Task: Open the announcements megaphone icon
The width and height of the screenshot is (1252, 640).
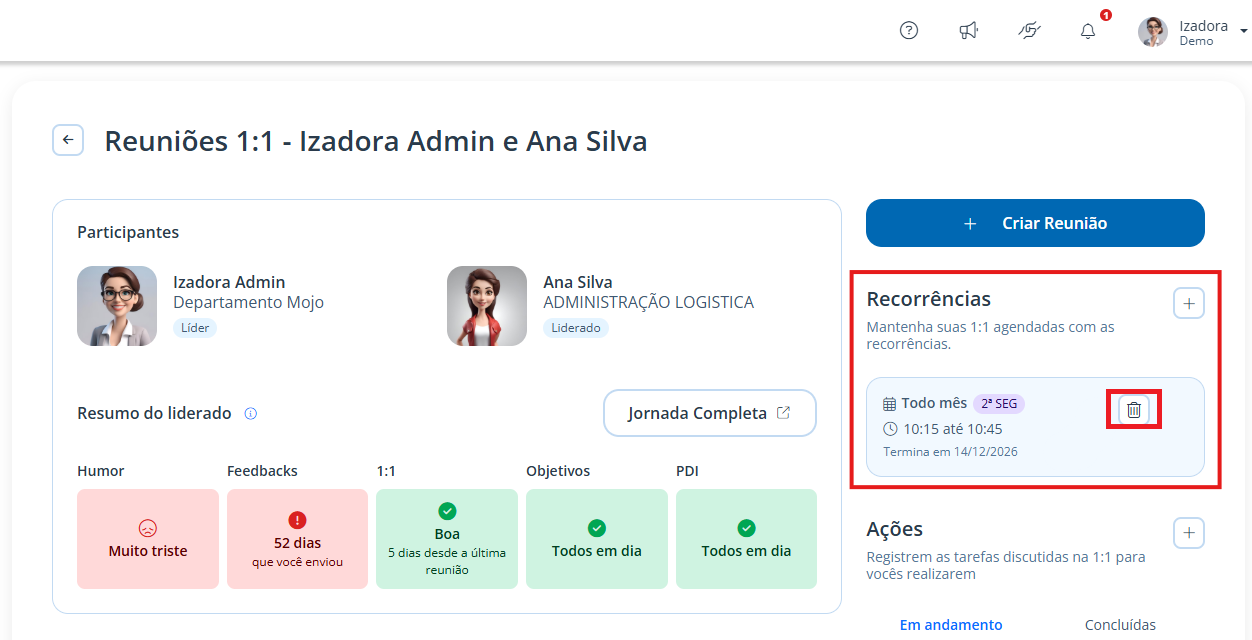Action: [x=968, y=31]
